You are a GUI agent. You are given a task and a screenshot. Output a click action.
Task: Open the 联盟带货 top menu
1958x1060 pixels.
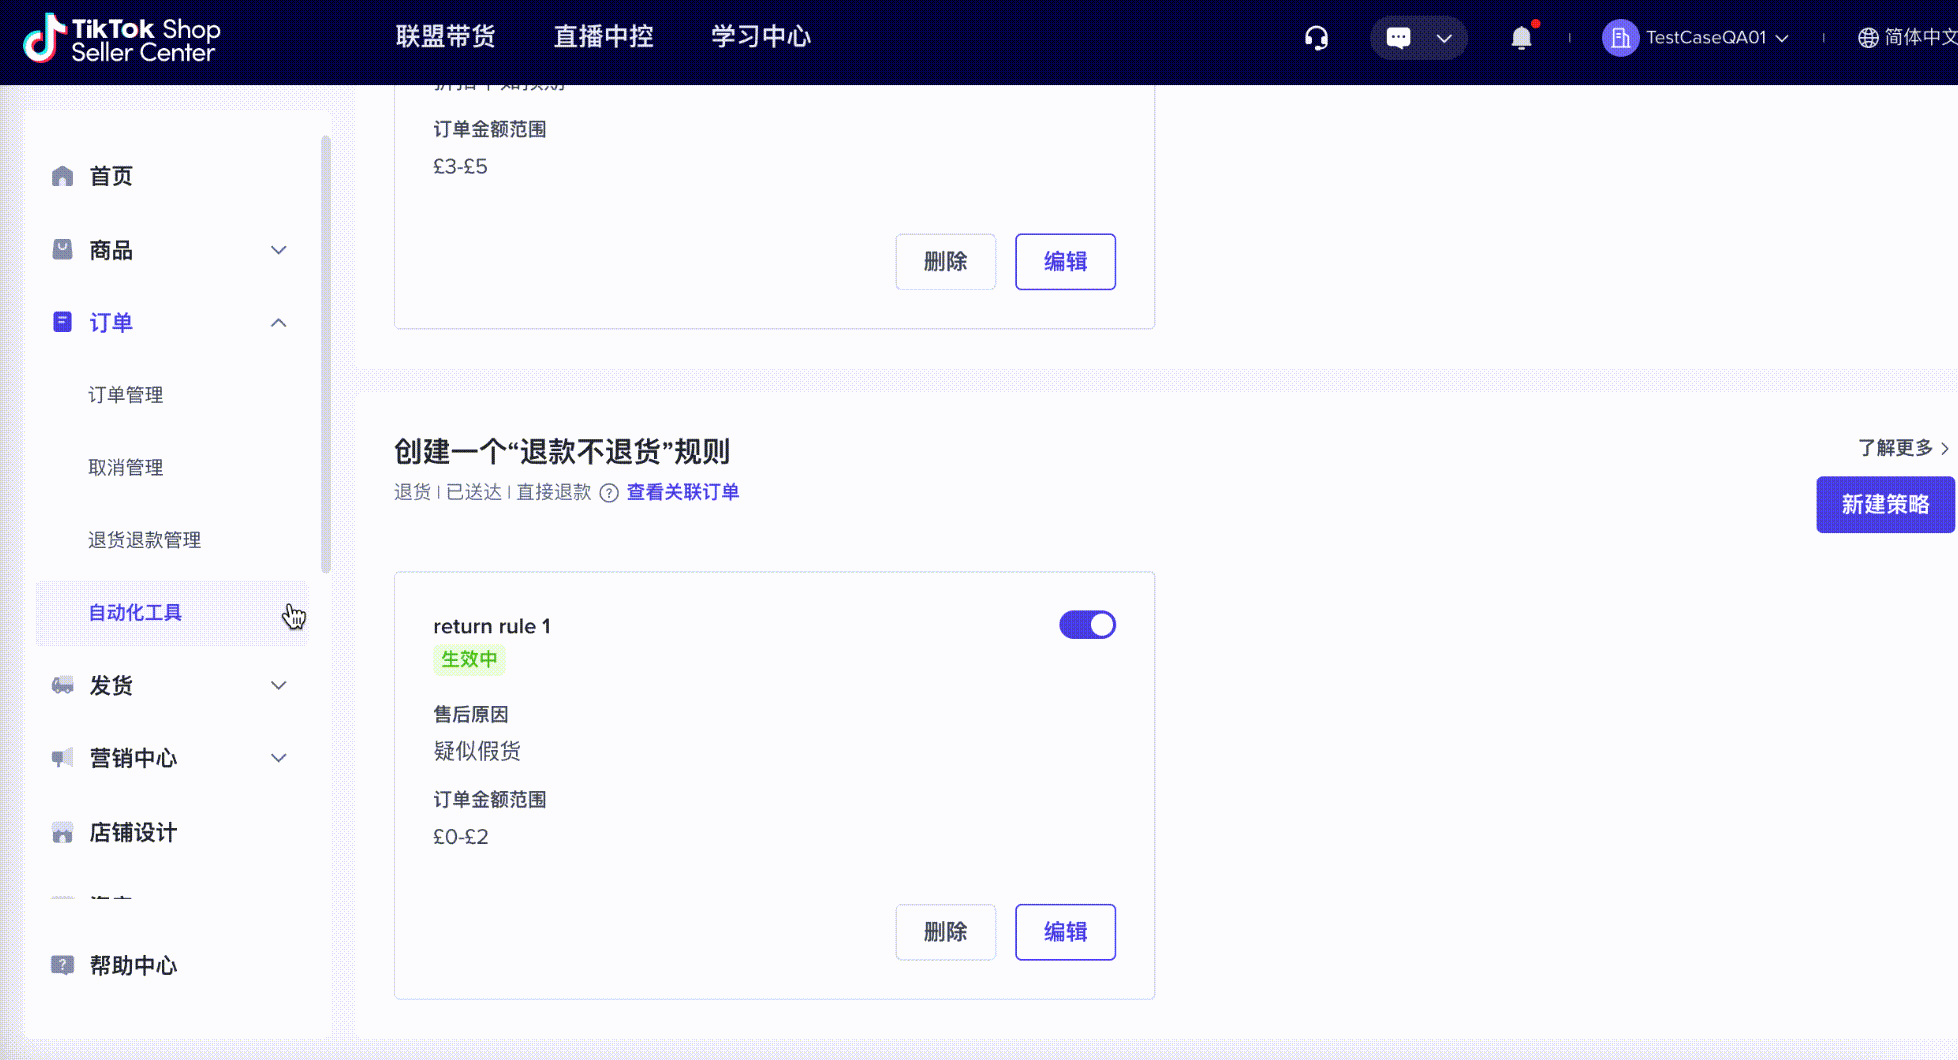(445, 37)
